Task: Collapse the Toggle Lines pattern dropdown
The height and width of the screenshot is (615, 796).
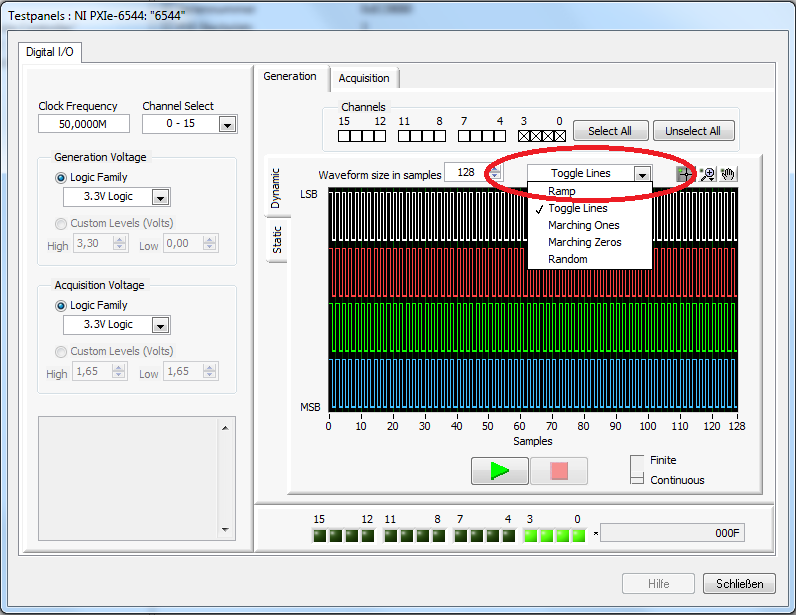Action: pos(642,174)
